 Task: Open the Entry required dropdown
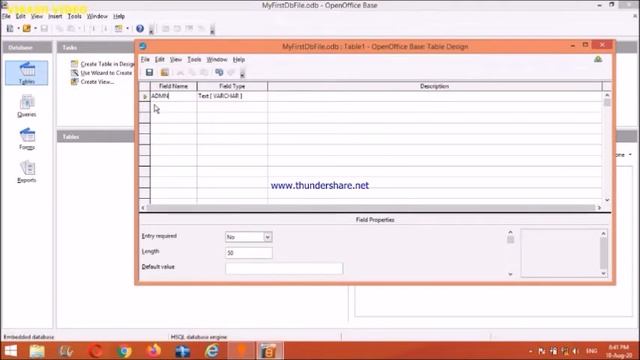click(x=267, y=237)
